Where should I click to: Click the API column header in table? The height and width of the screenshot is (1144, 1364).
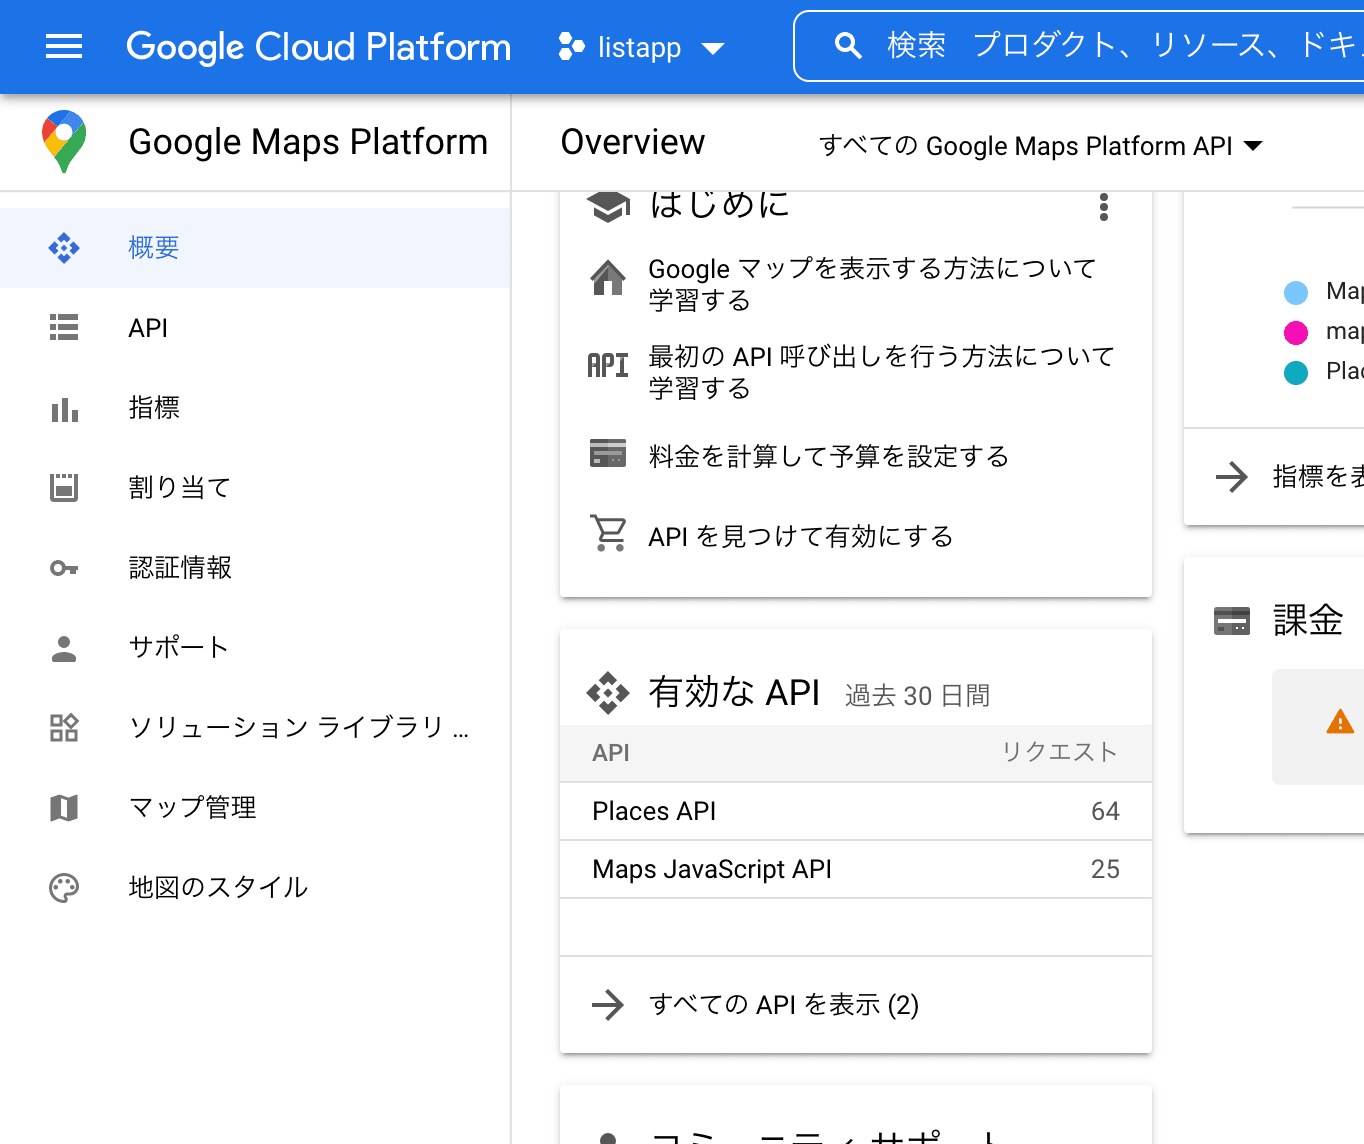[611, 753]
